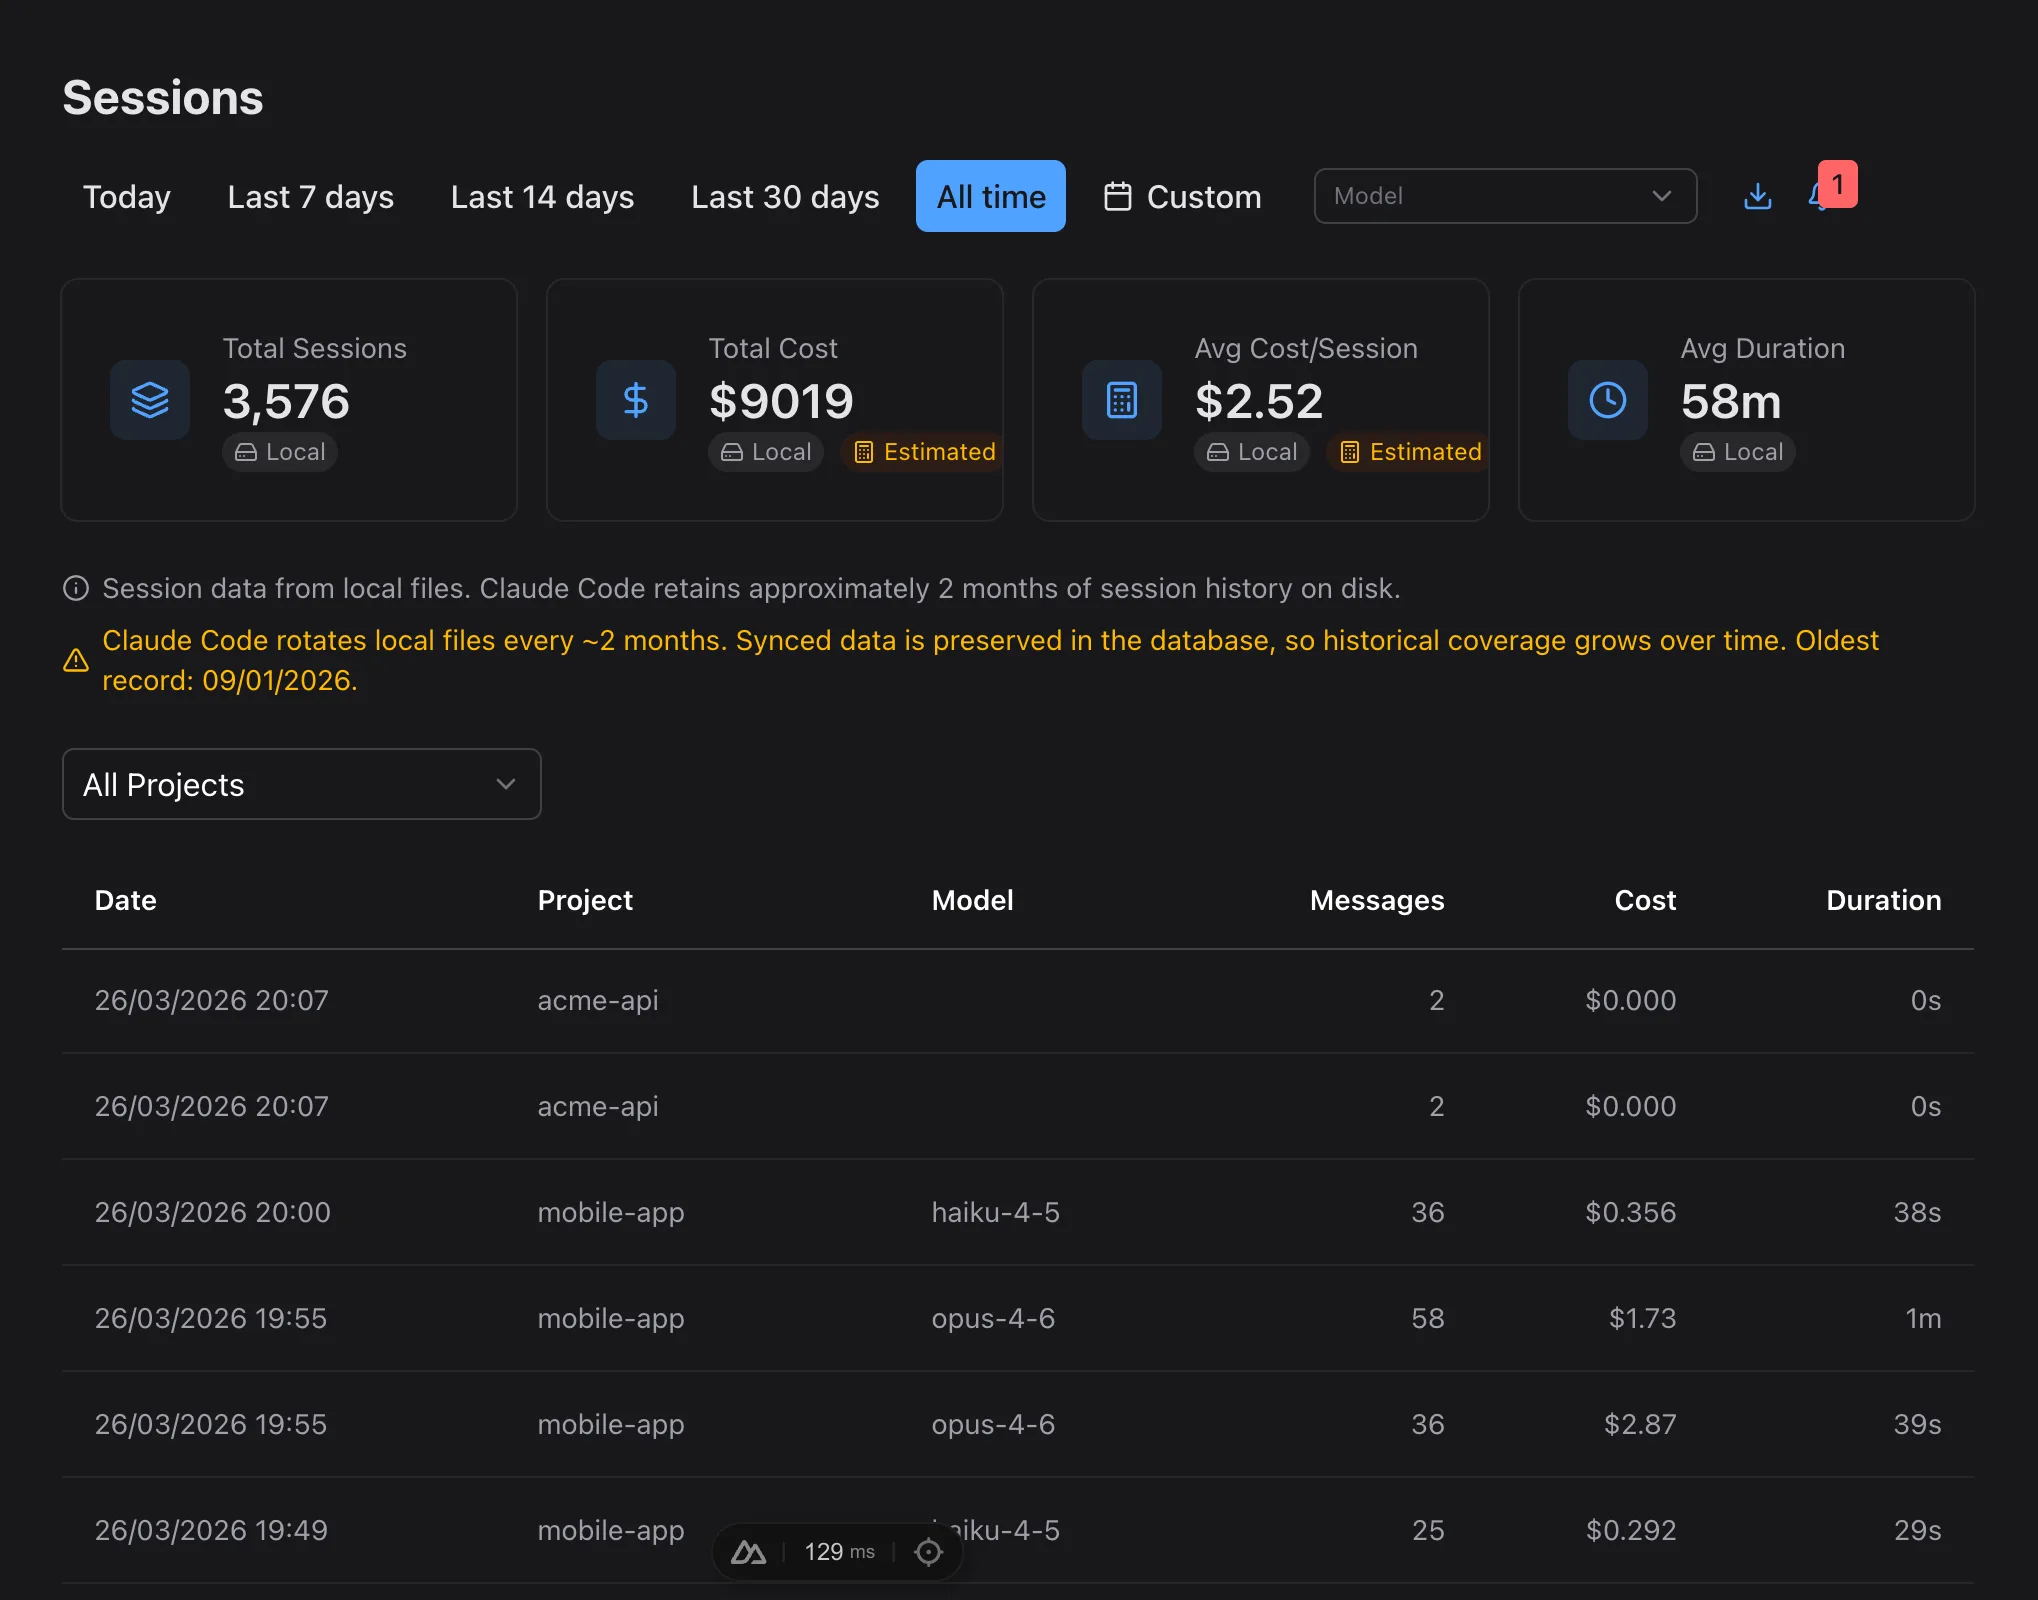The height and width of the screenshot is (1600, 2038).
Task: Click the Avg Cost/Session calculator icon
Action: tap(1122, 400)
